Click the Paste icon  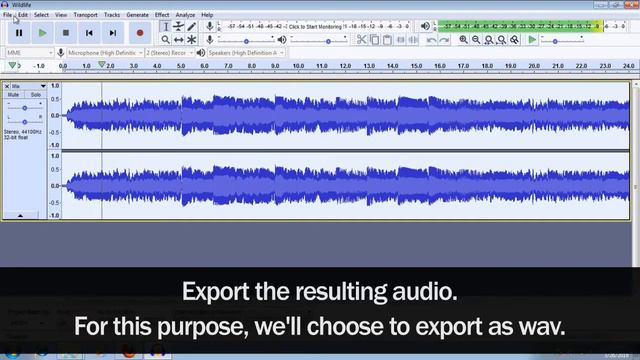pyautogui.click(x=387, y=40)
